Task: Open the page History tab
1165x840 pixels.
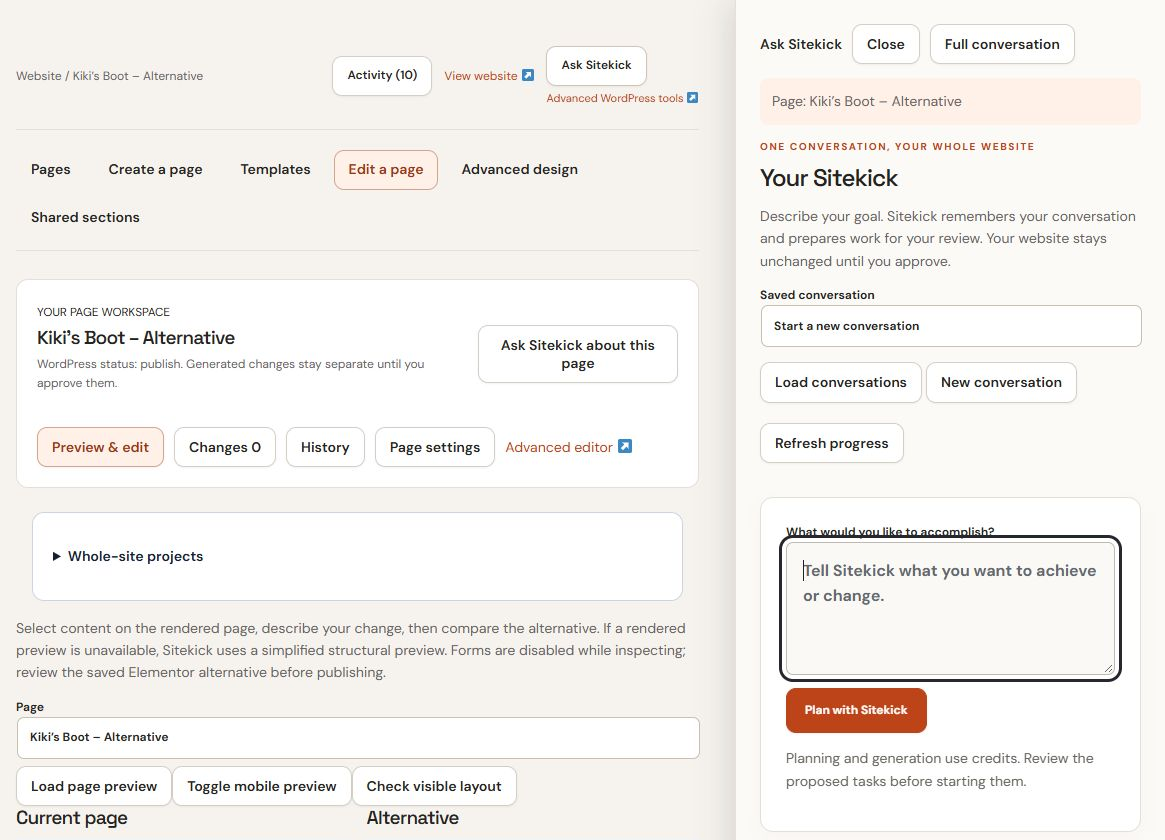Action: [325, 447]
